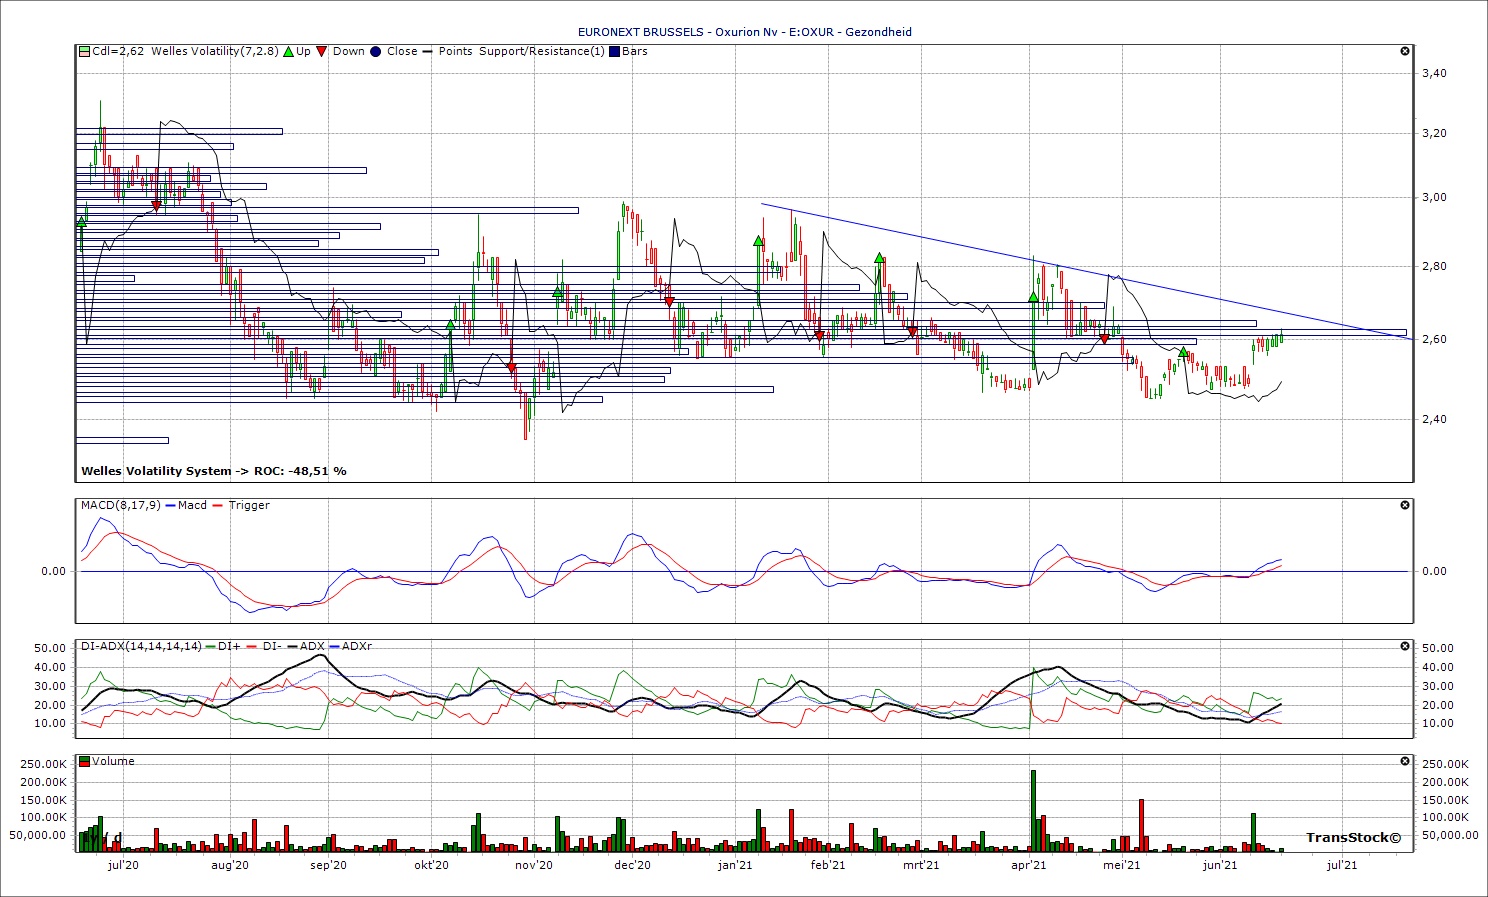Viewport: 1488px width, 897px height.
Task: Click the tallest volume bar at April 2021
Action: pos(1033,811)
